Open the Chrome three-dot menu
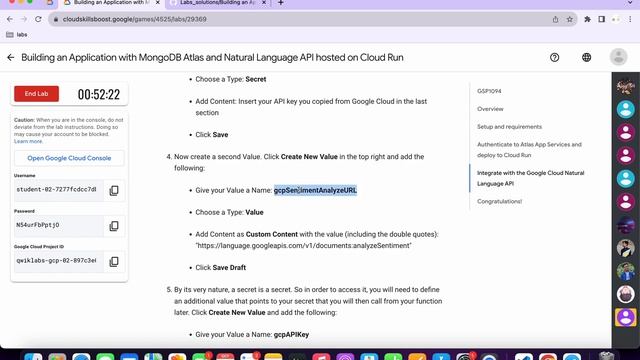 [x=631, y=19]
